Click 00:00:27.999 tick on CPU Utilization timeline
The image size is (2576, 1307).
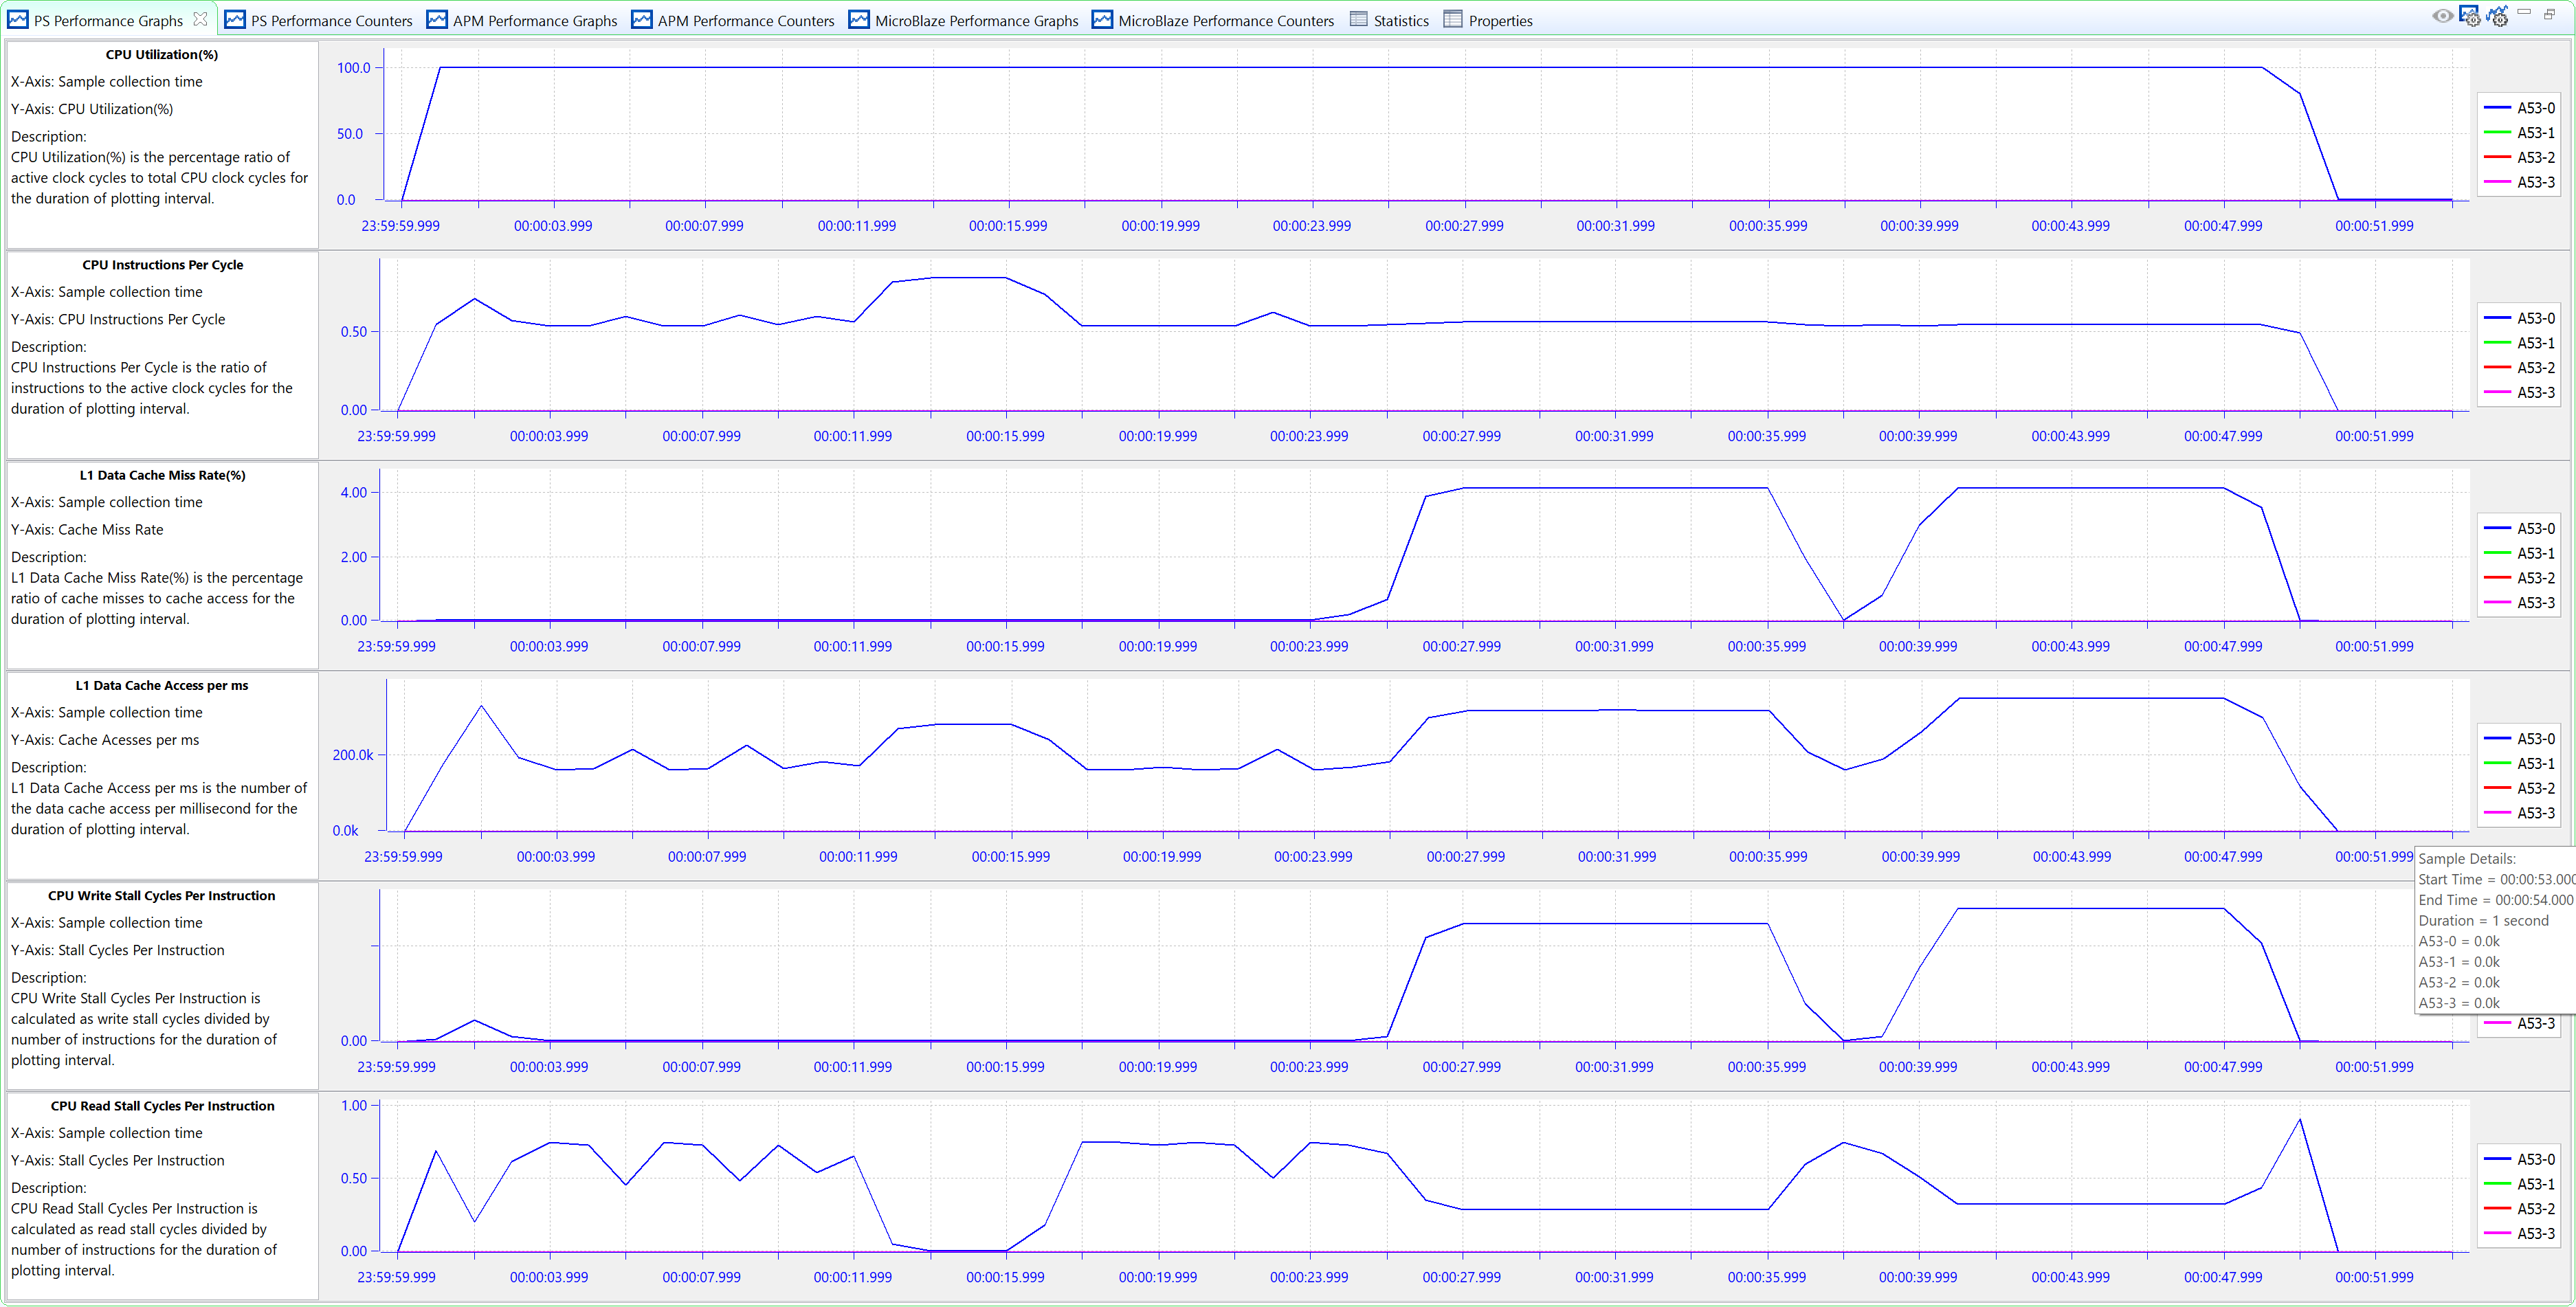(x=1464, y=226)
